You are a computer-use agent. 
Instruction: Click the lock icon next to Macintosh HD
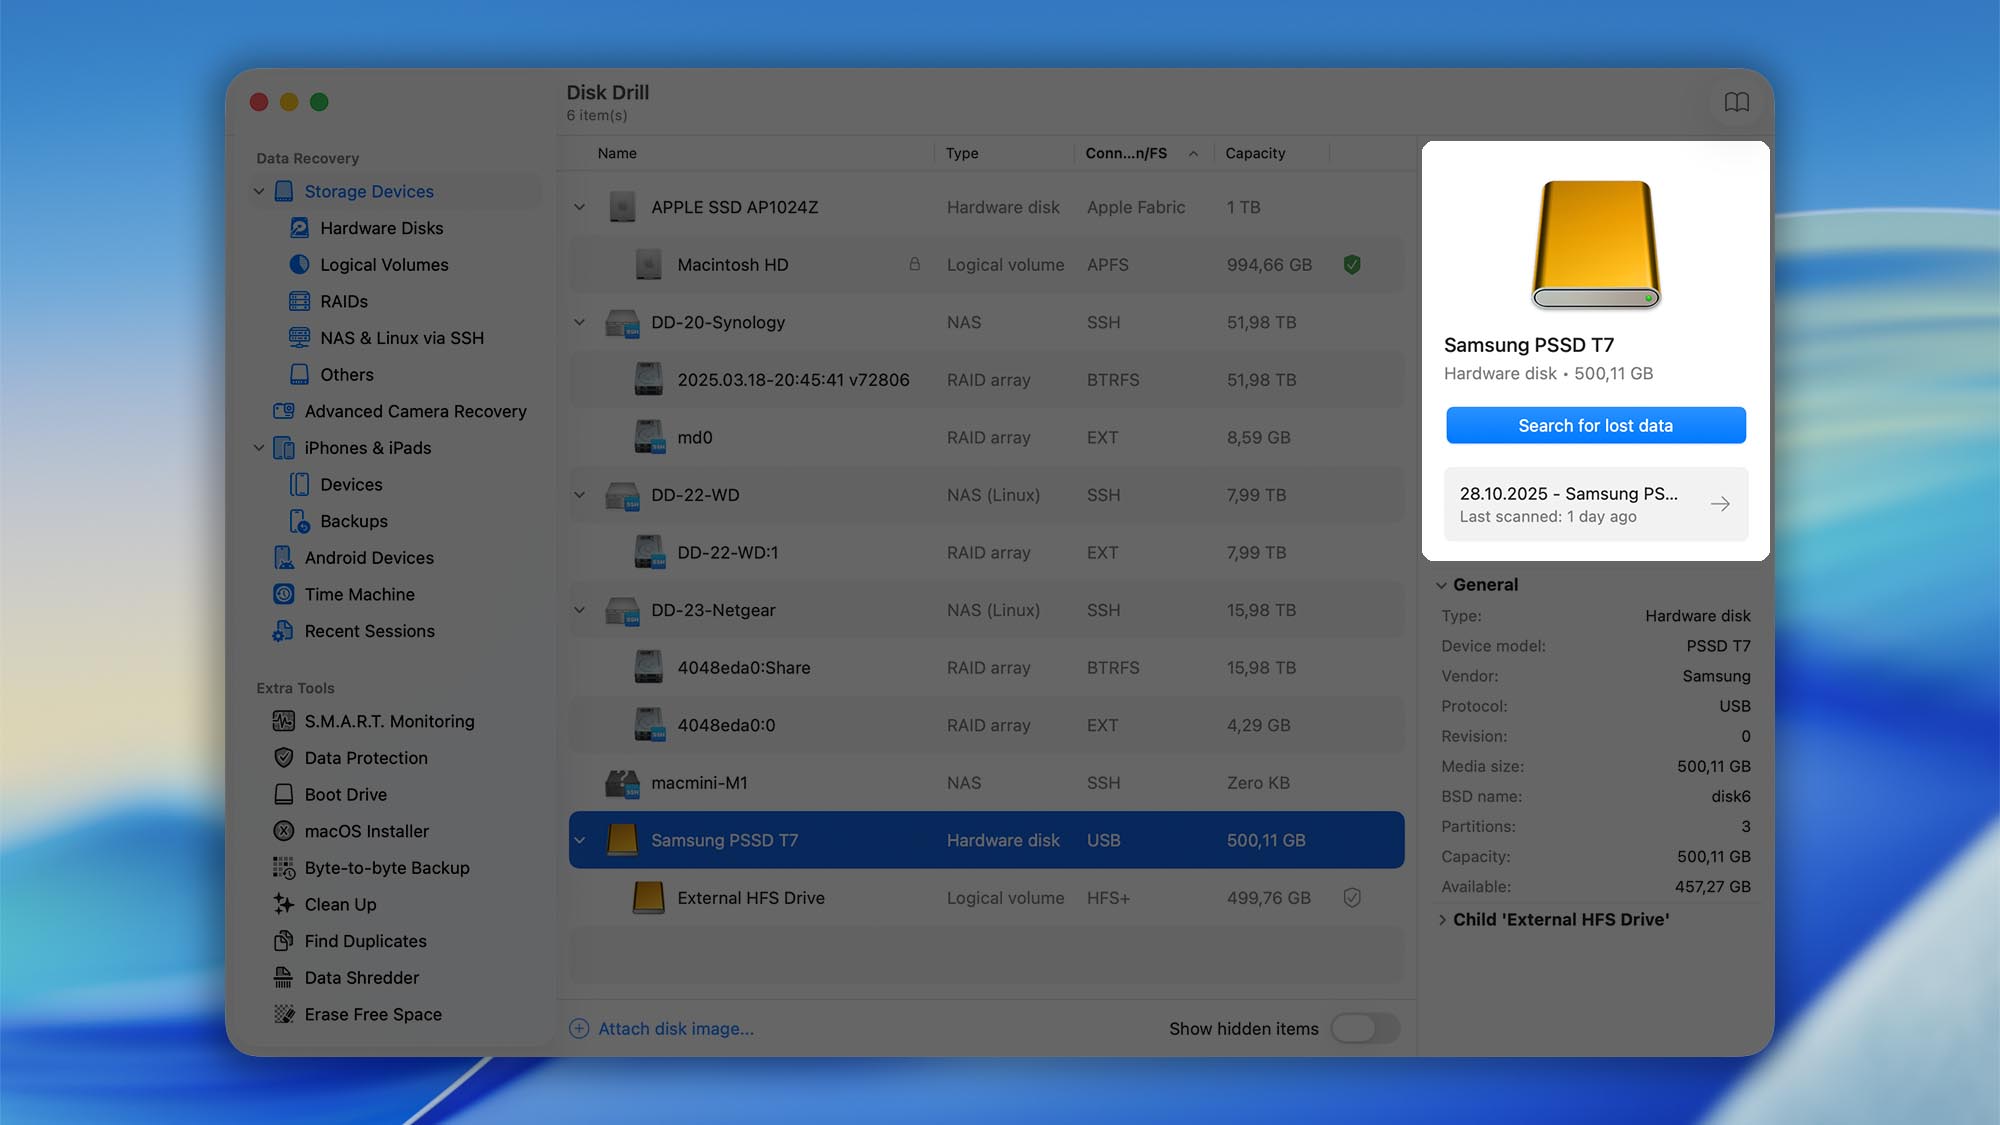click(x=913, y=264)
